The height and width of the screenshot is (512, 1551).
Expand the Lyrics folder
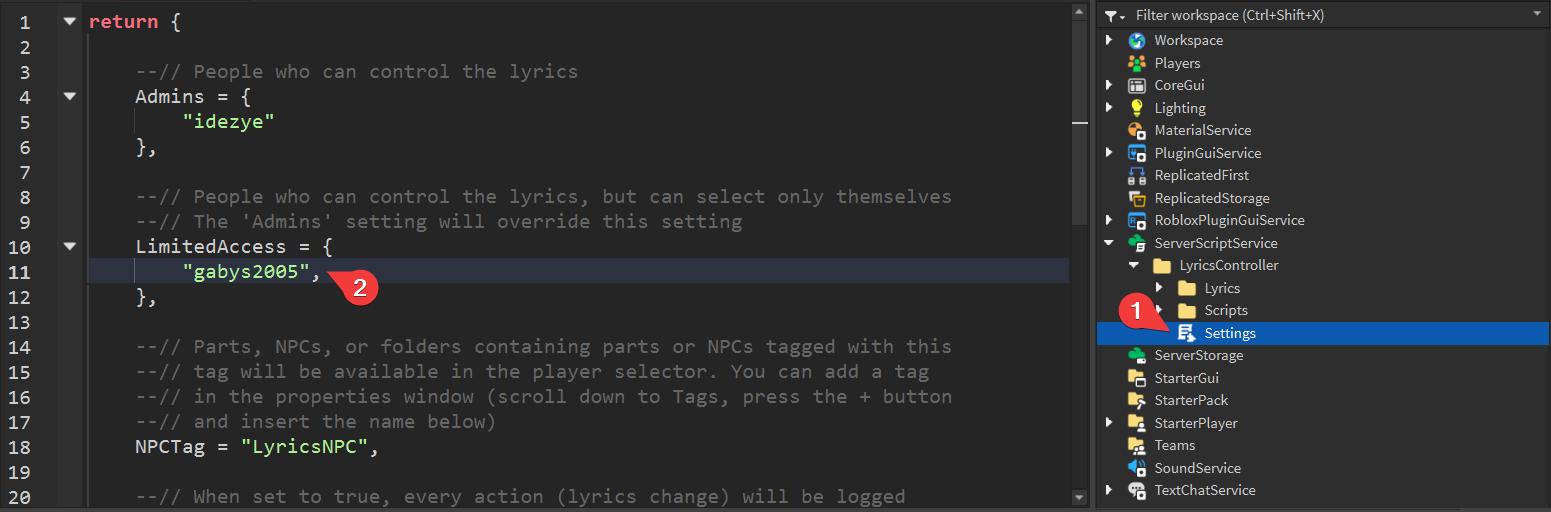tap(1159, 288)
